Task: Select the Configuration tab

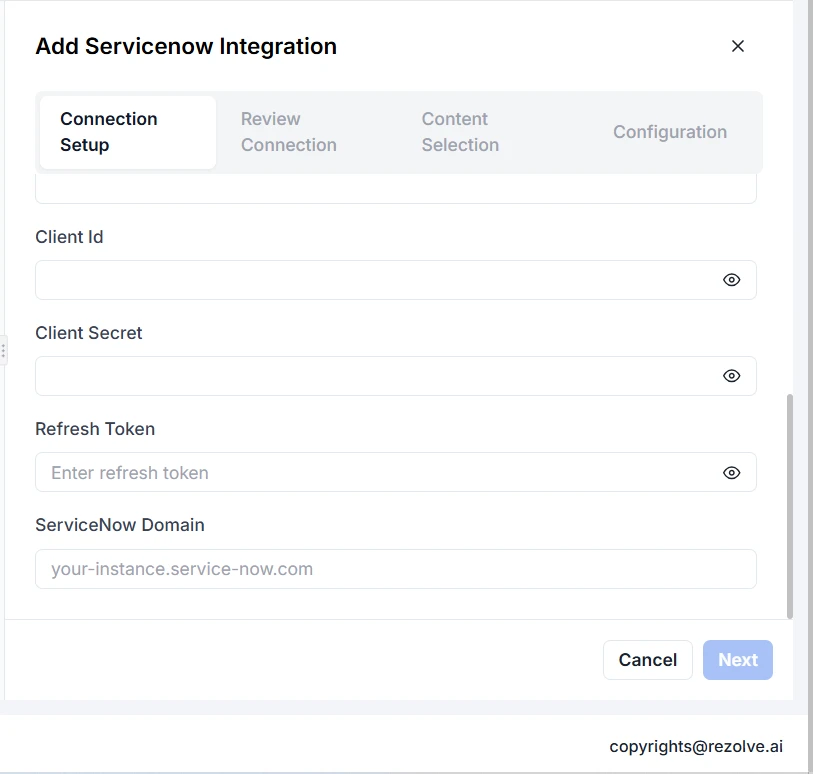Action: click(669, 132)
